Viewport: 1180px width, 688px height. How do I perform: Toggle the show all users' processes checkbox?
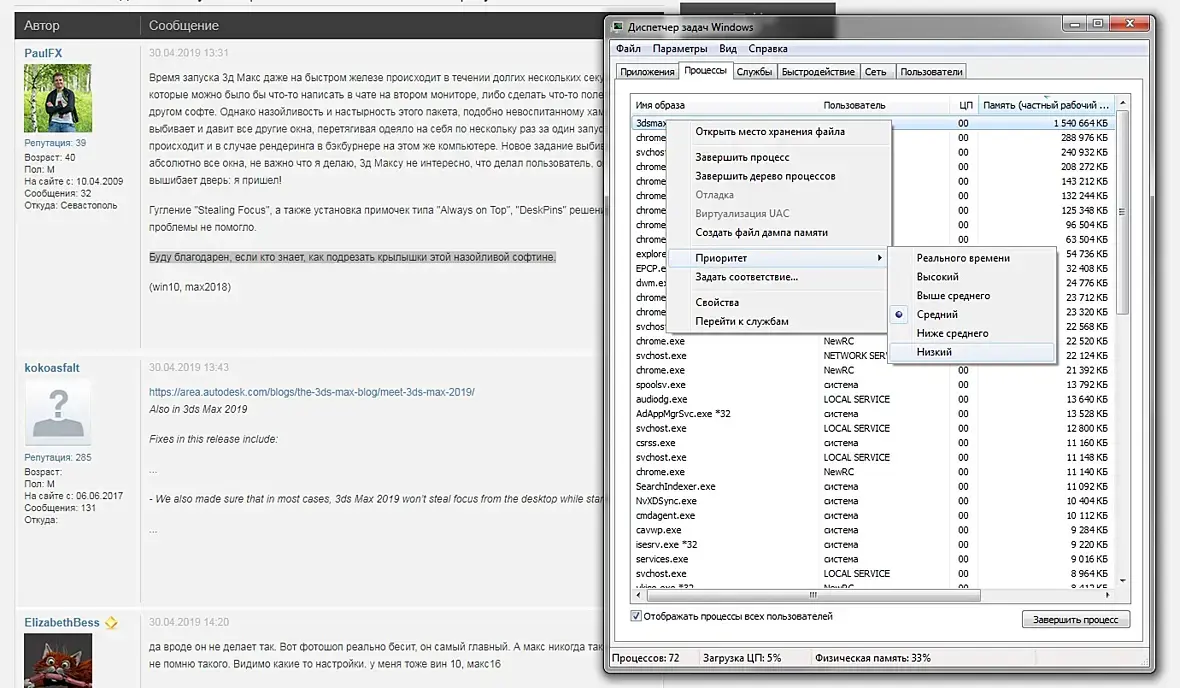(x=636, y=616)
